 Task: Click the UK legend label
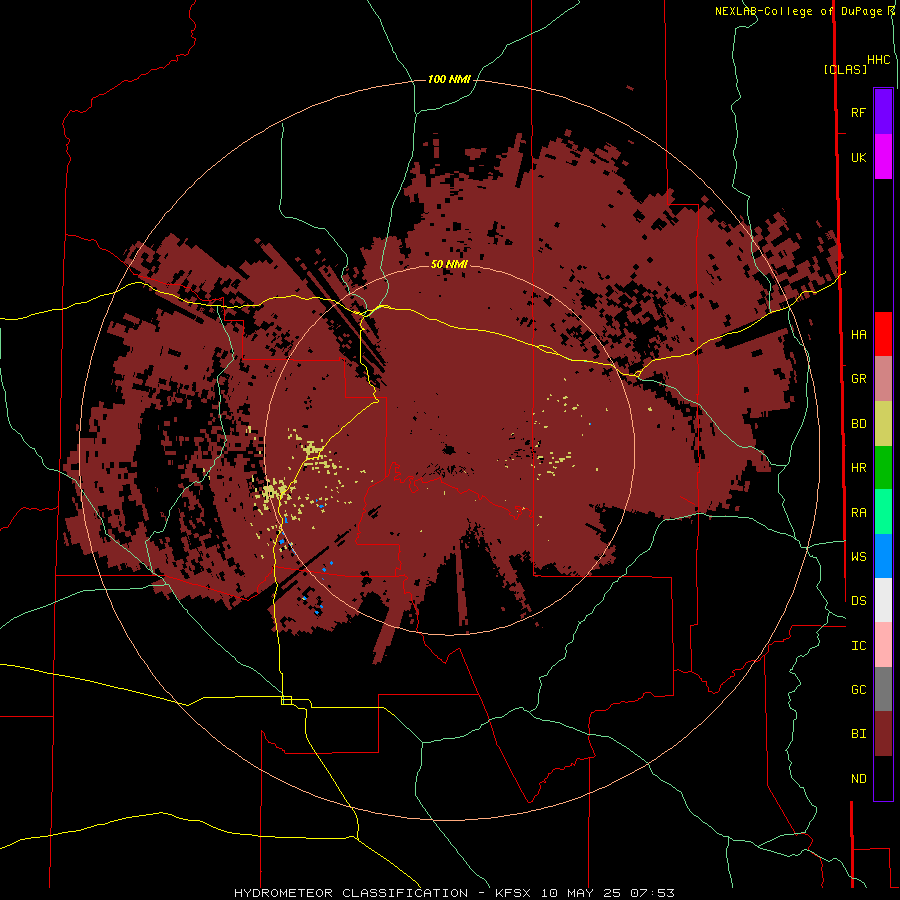tap(858, 158)
